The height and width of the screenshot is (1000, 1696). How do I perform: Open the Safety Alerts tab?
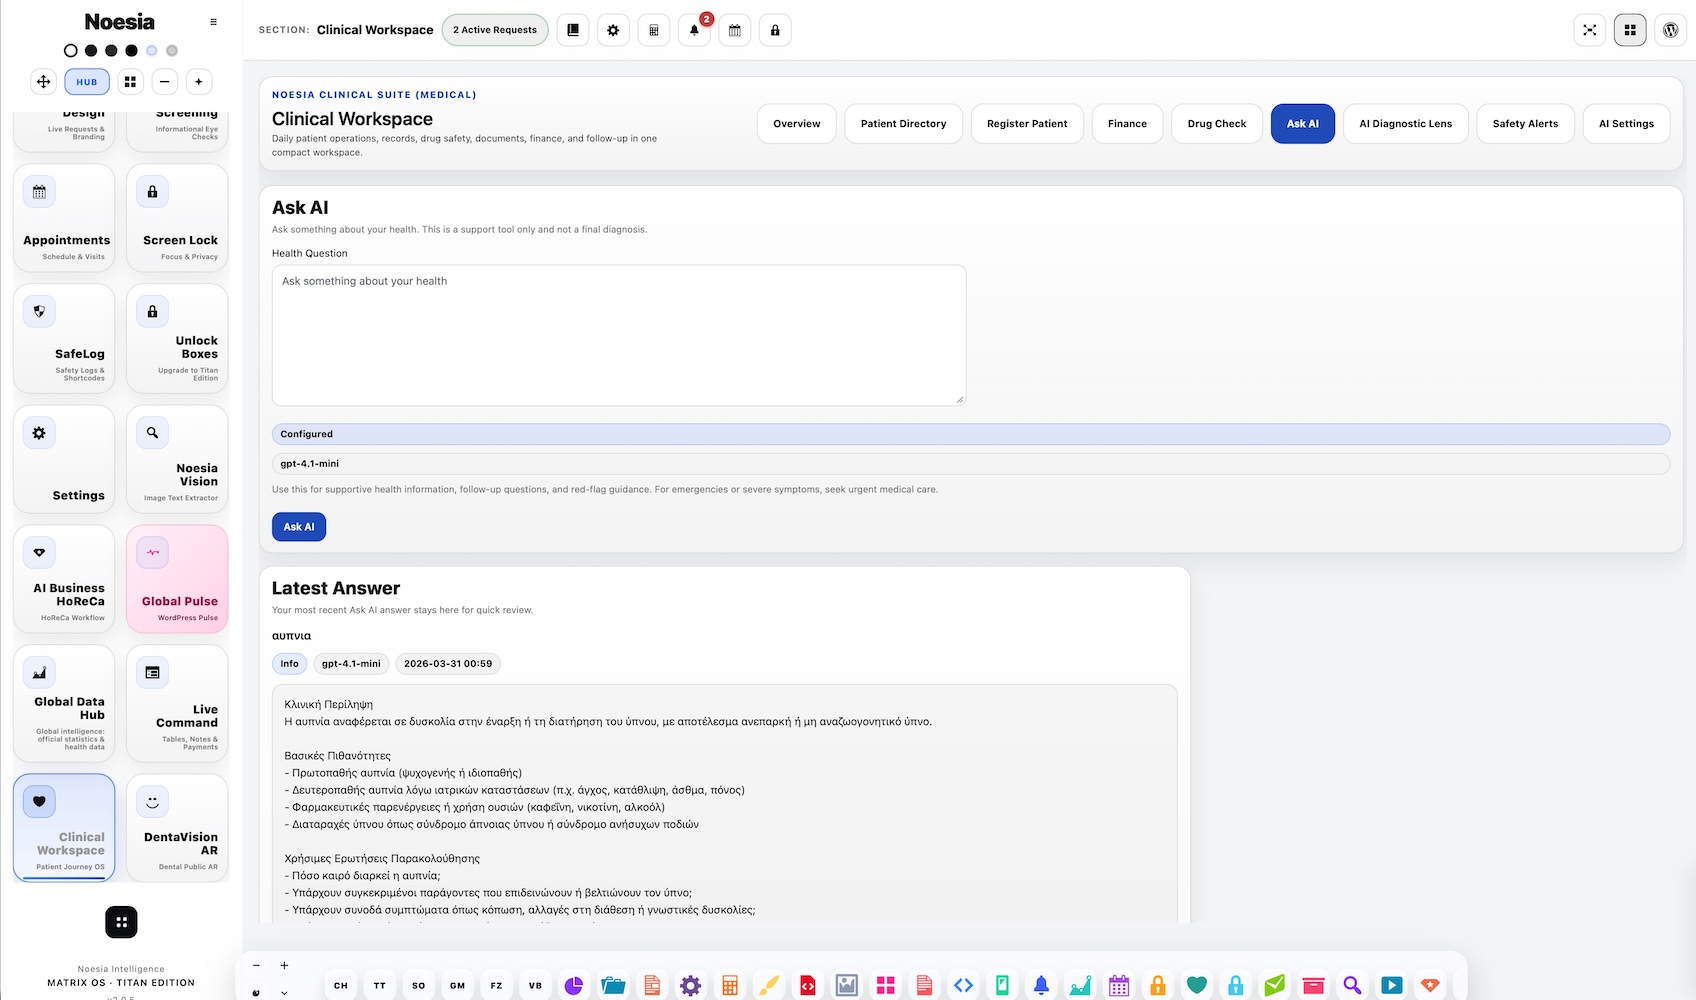[x=1525, y=124]
